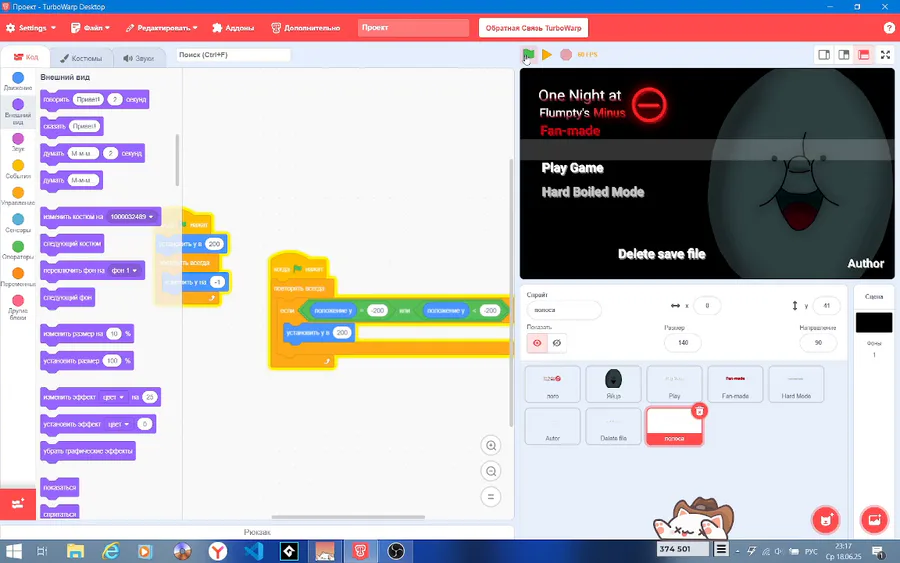Viewport: 900px width, 563px height.
Task: Select the Другие блоки category
Action: [x=18, y=307]
